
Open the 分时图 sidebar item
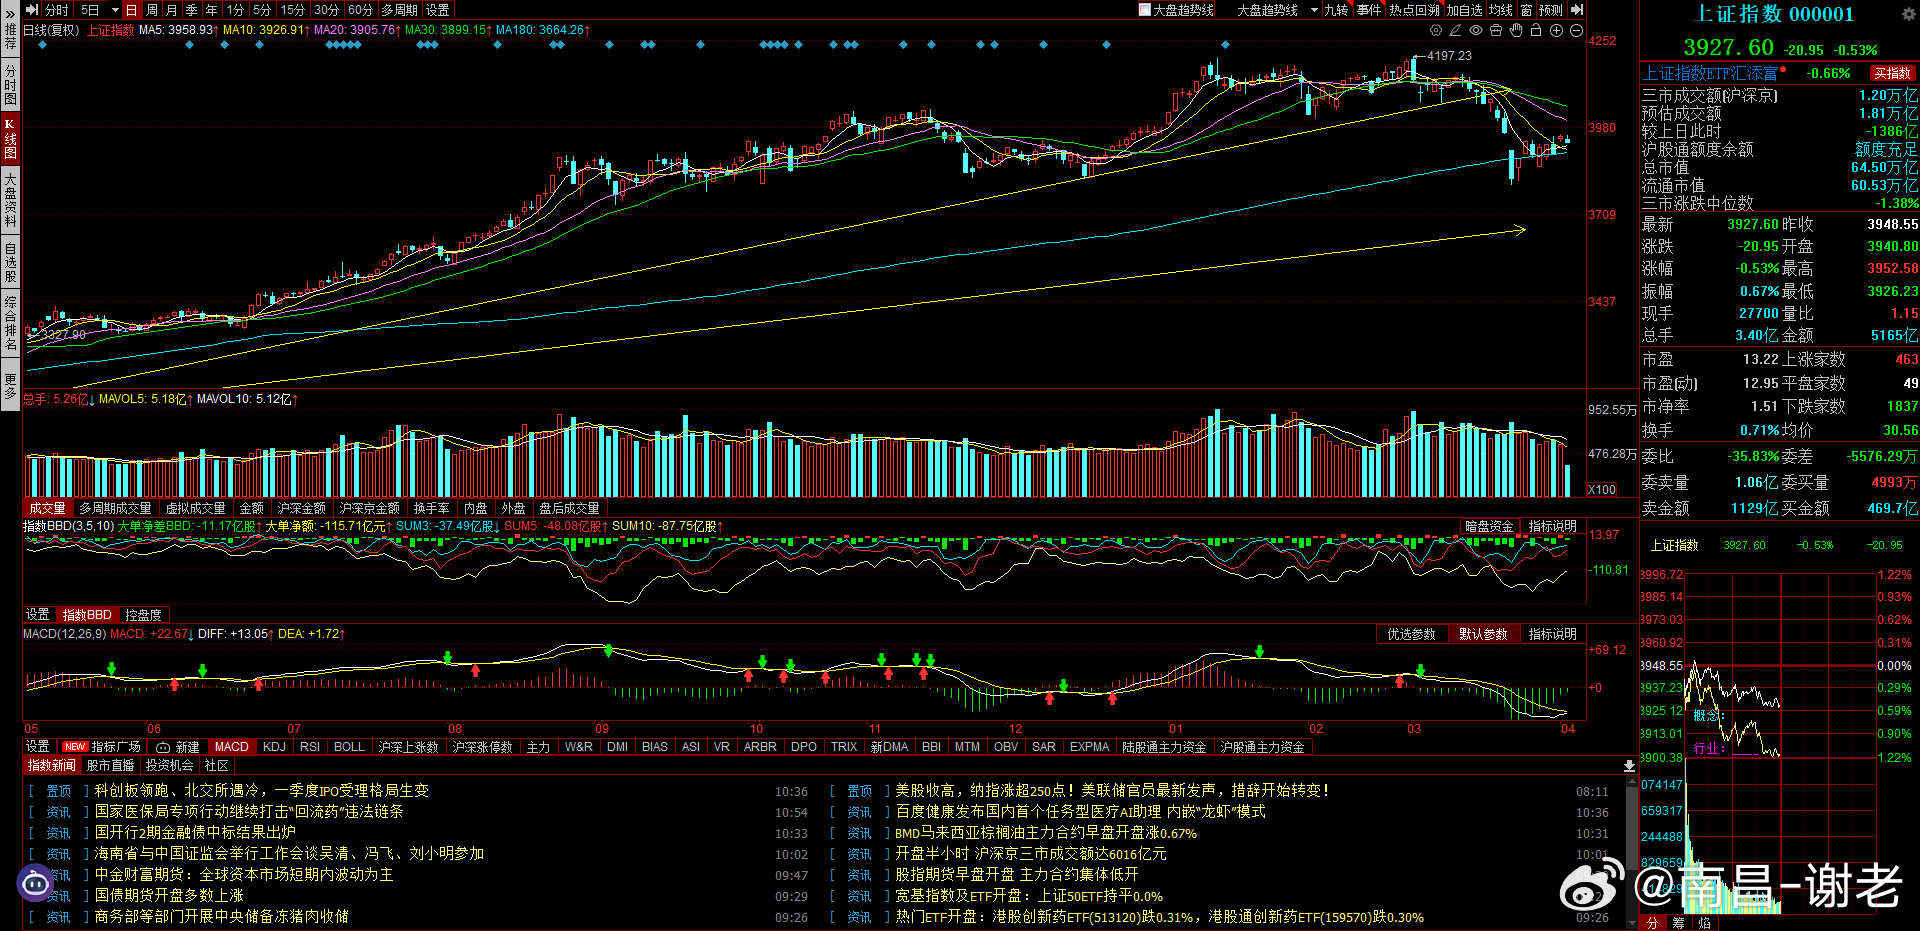pyautogui.click(x=10, y=85)
